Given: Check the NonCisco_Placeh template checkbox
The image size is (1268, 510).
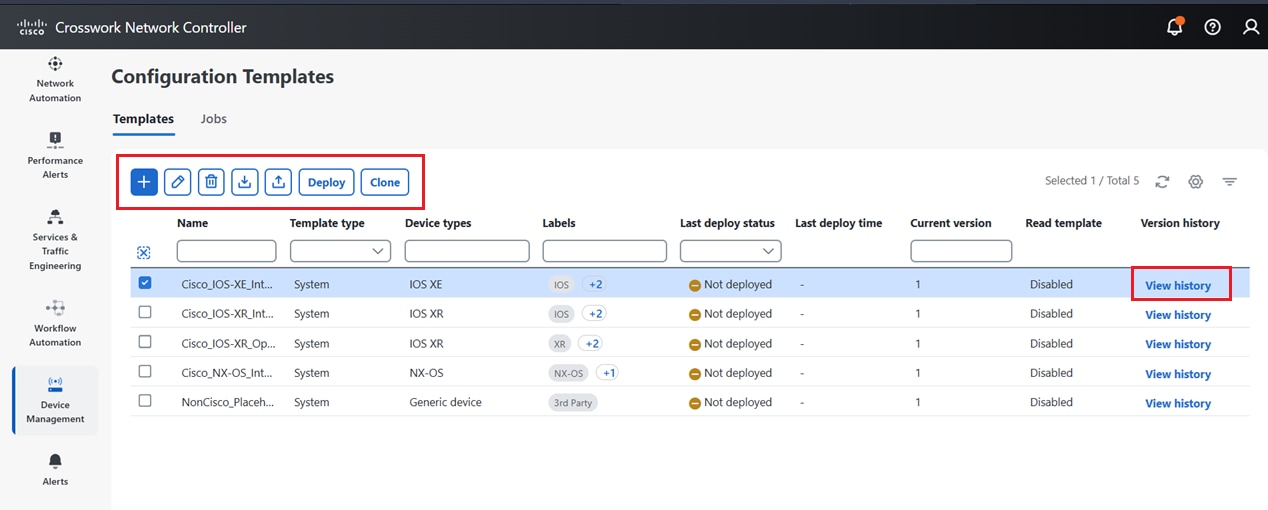Looking at the screenshot, I should pos(145,401).
